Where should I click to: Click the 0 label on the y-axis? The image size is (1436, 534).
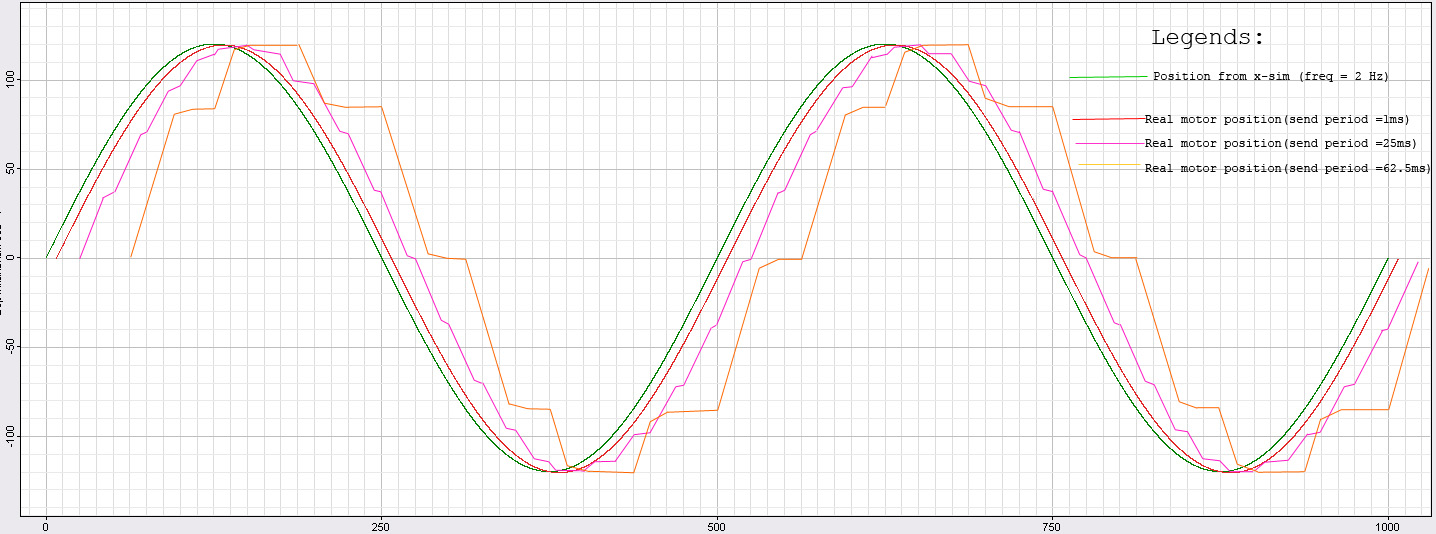point(8,258)
